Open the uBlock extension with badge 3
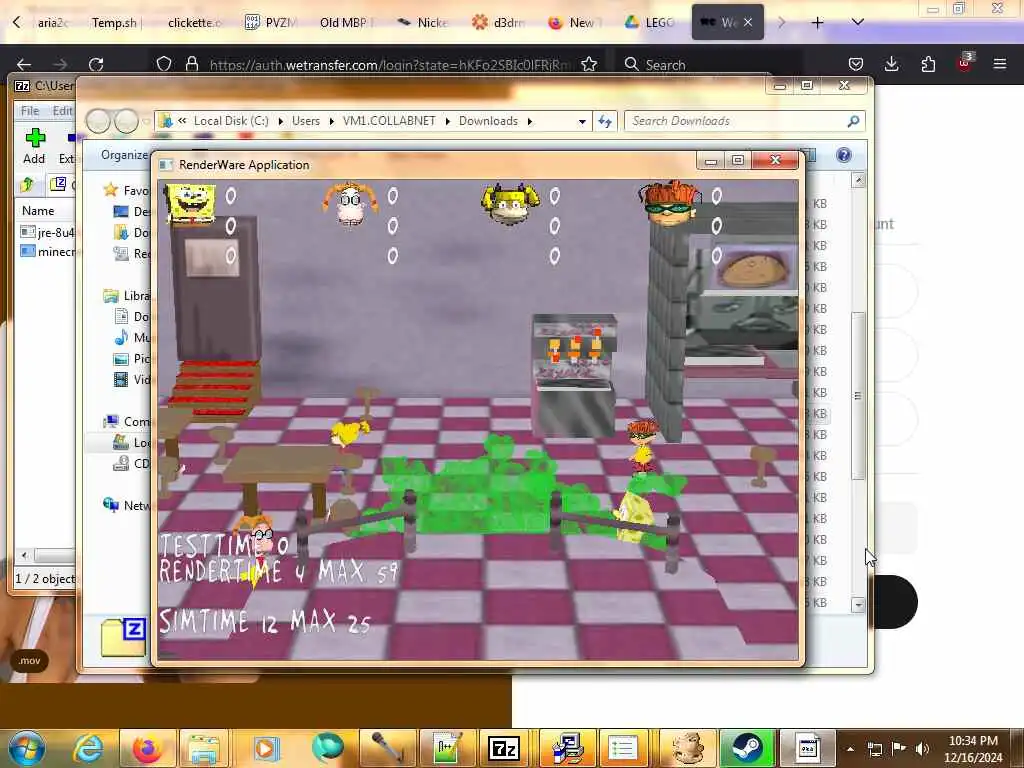The height and width of the screenshot is (768, 1024). tap(965, 63)
